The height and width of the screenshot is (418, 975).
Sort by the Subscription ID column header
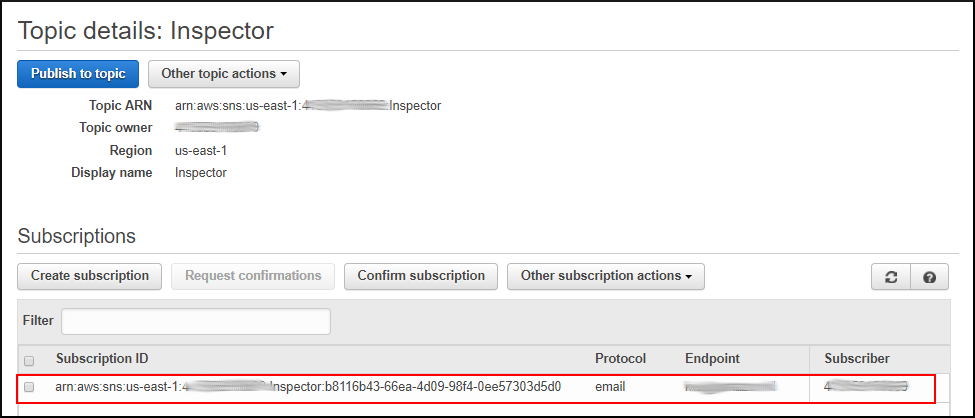[102, 359]
